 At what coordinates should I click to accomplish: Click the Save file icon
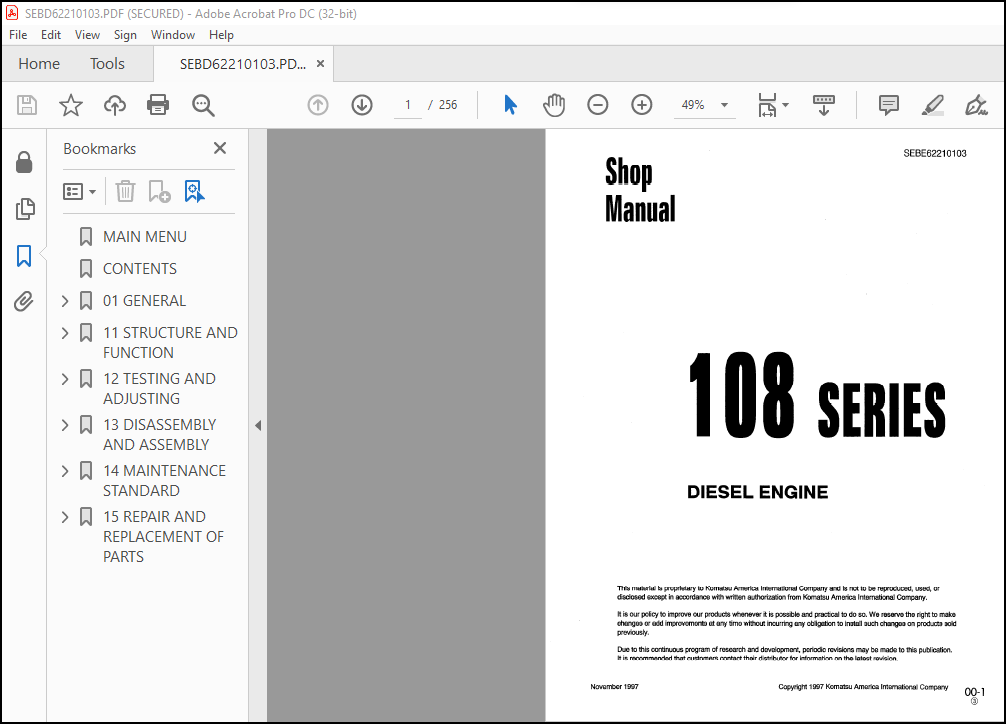click(x=26, y=105)
